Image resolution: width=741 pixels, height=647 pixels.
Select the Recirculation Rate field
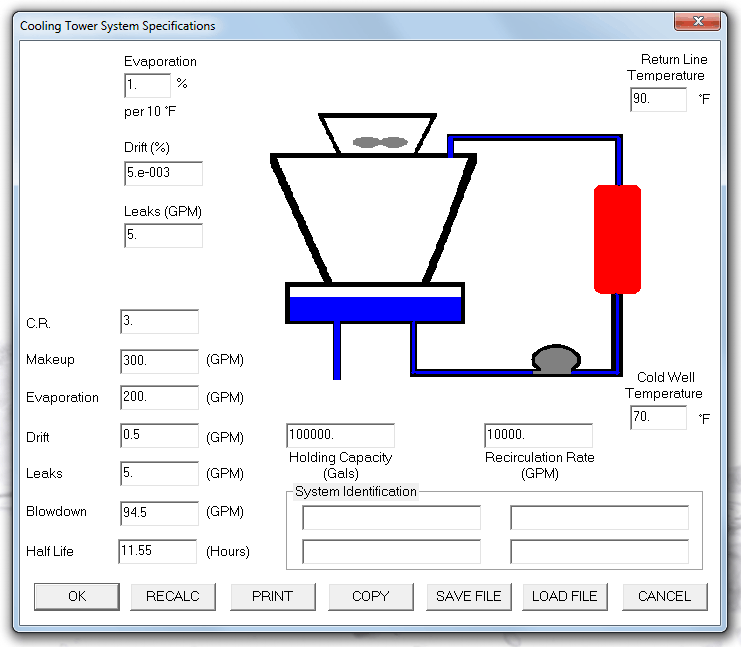pyautogui.click(x=538, y=435)
